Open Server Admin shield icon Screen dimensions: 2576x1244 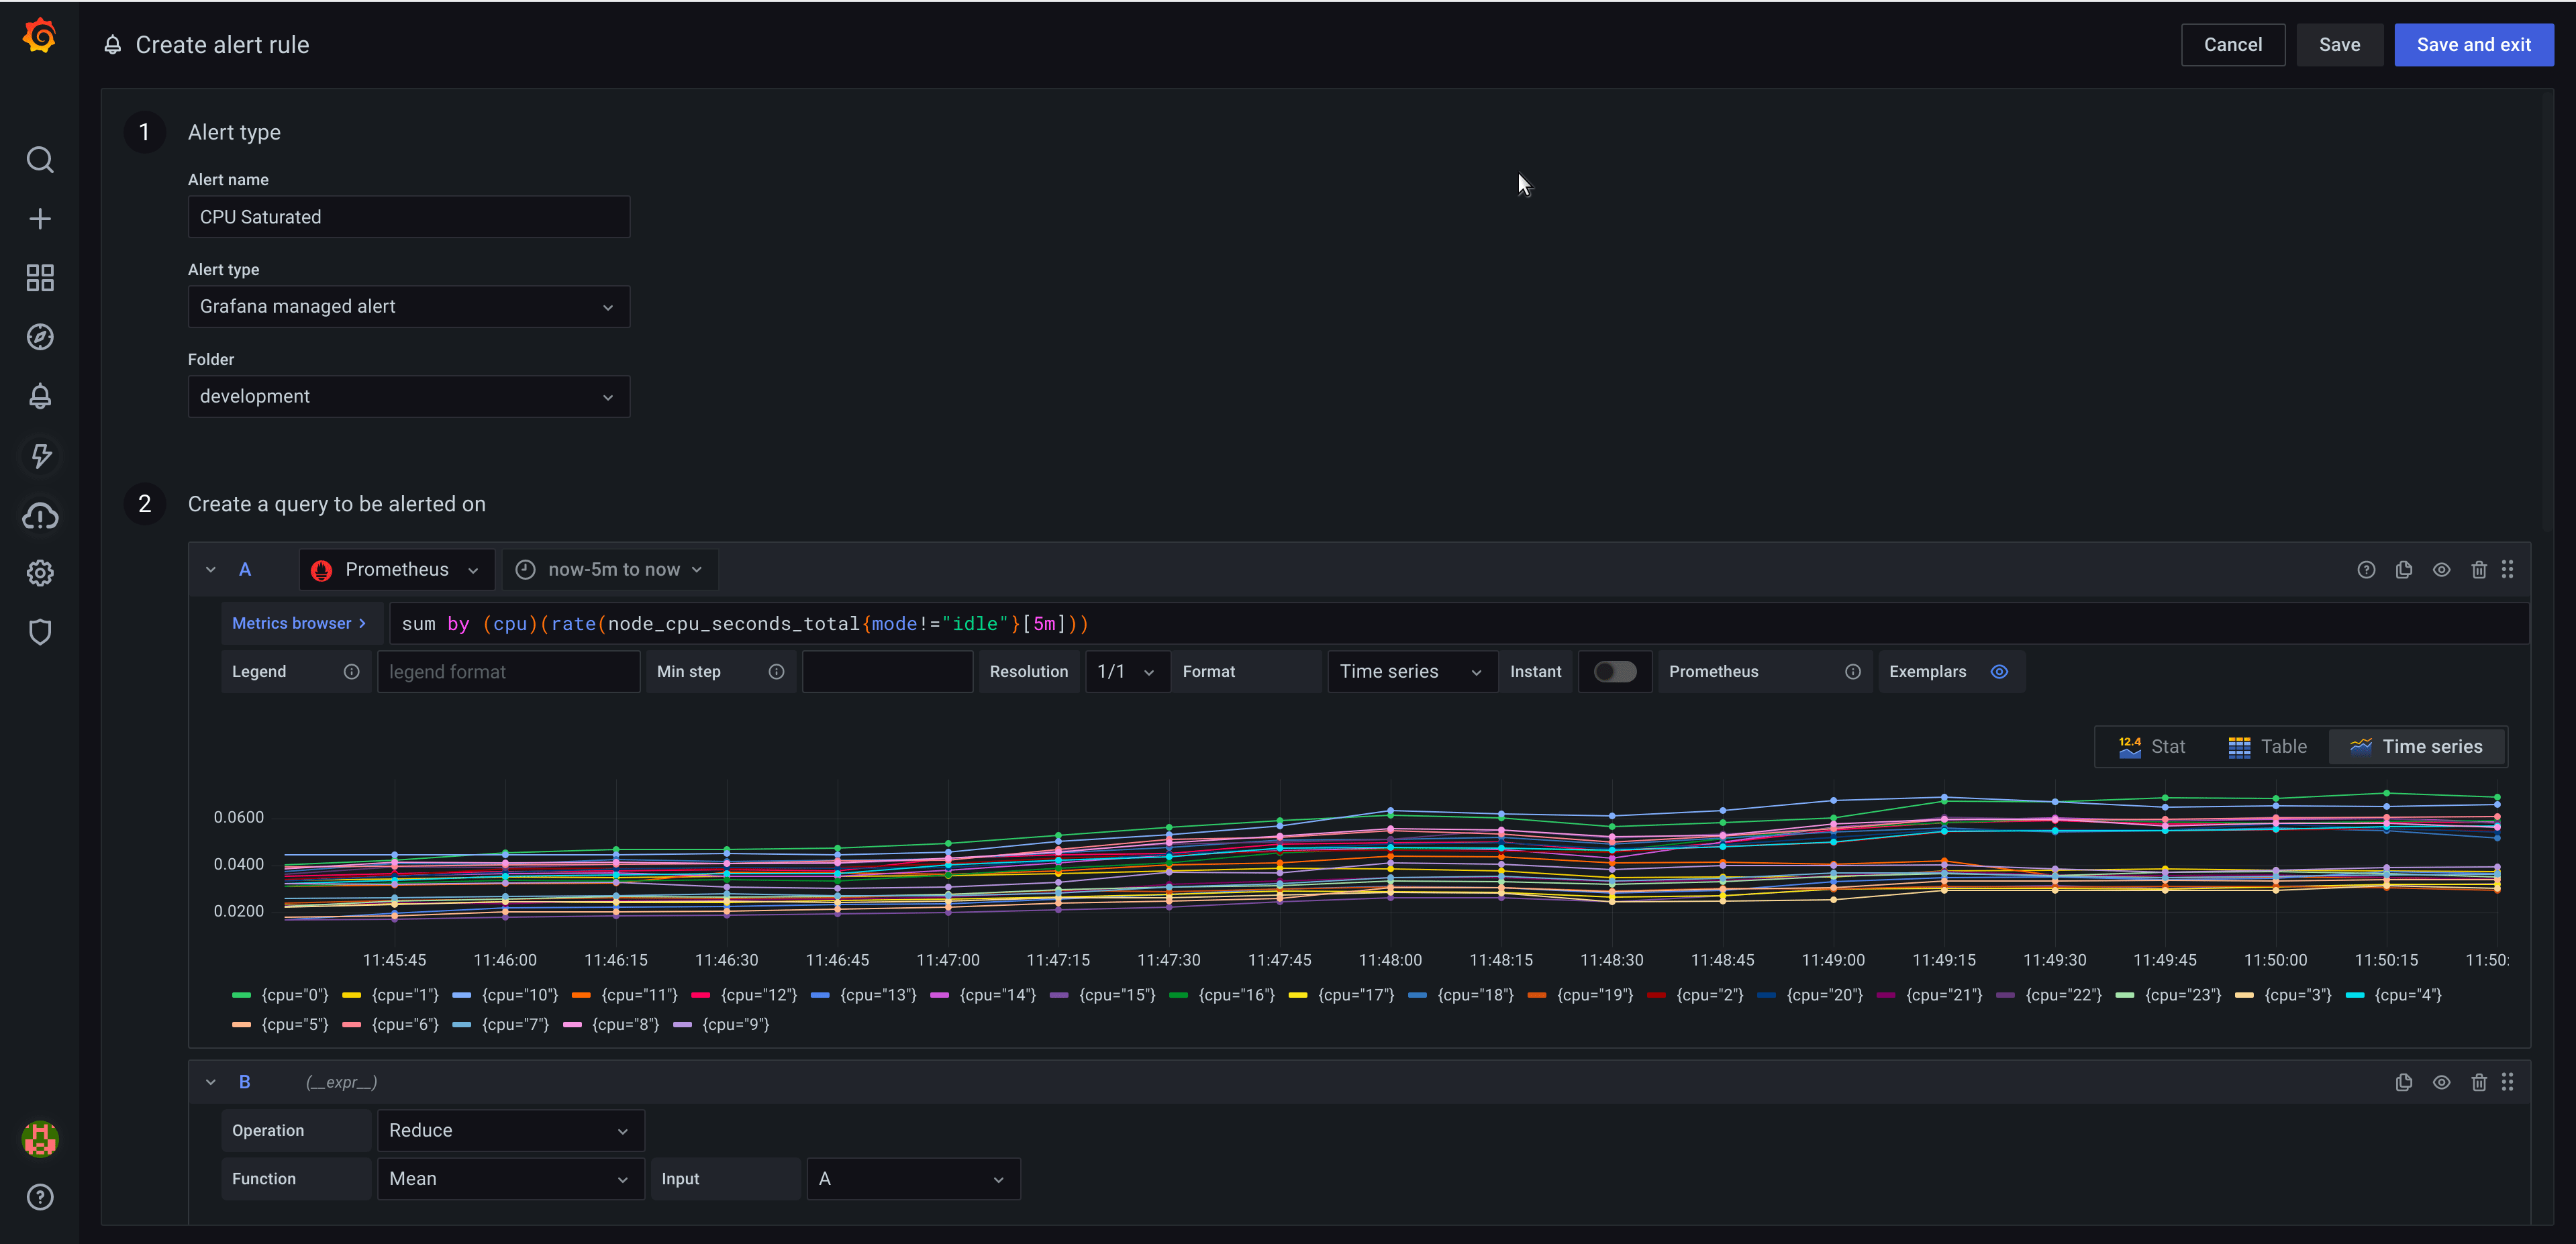[x=40, y=632]
